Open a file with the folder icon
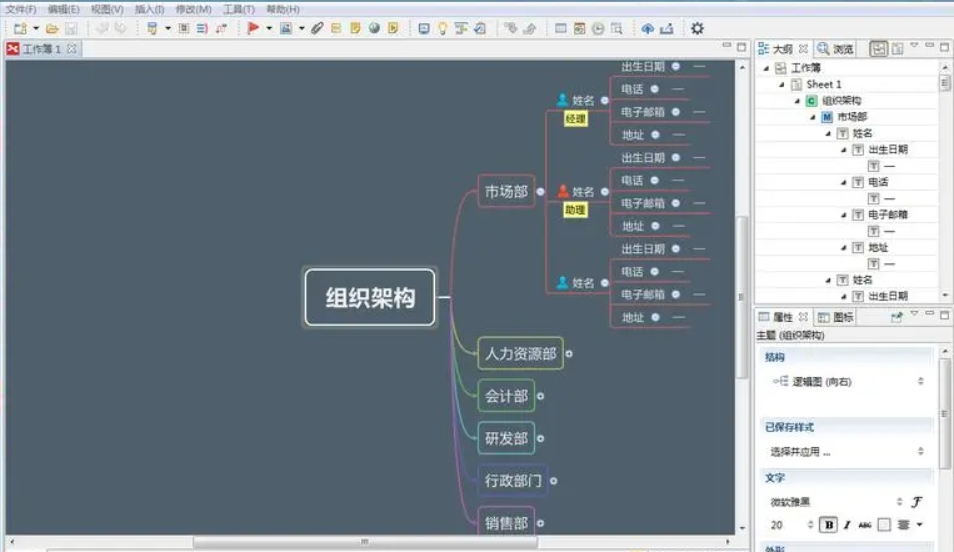954x552 pixels. (x=52, y=29)
